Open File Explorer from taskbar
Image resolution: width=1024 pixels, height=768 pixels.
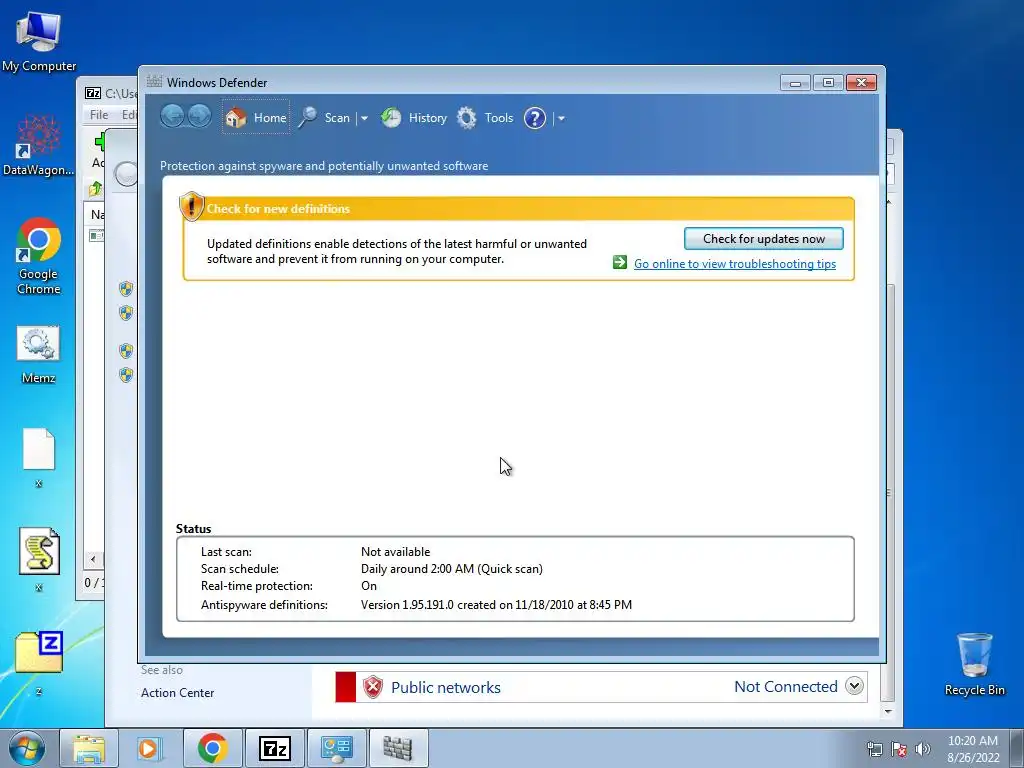point(89,748)
